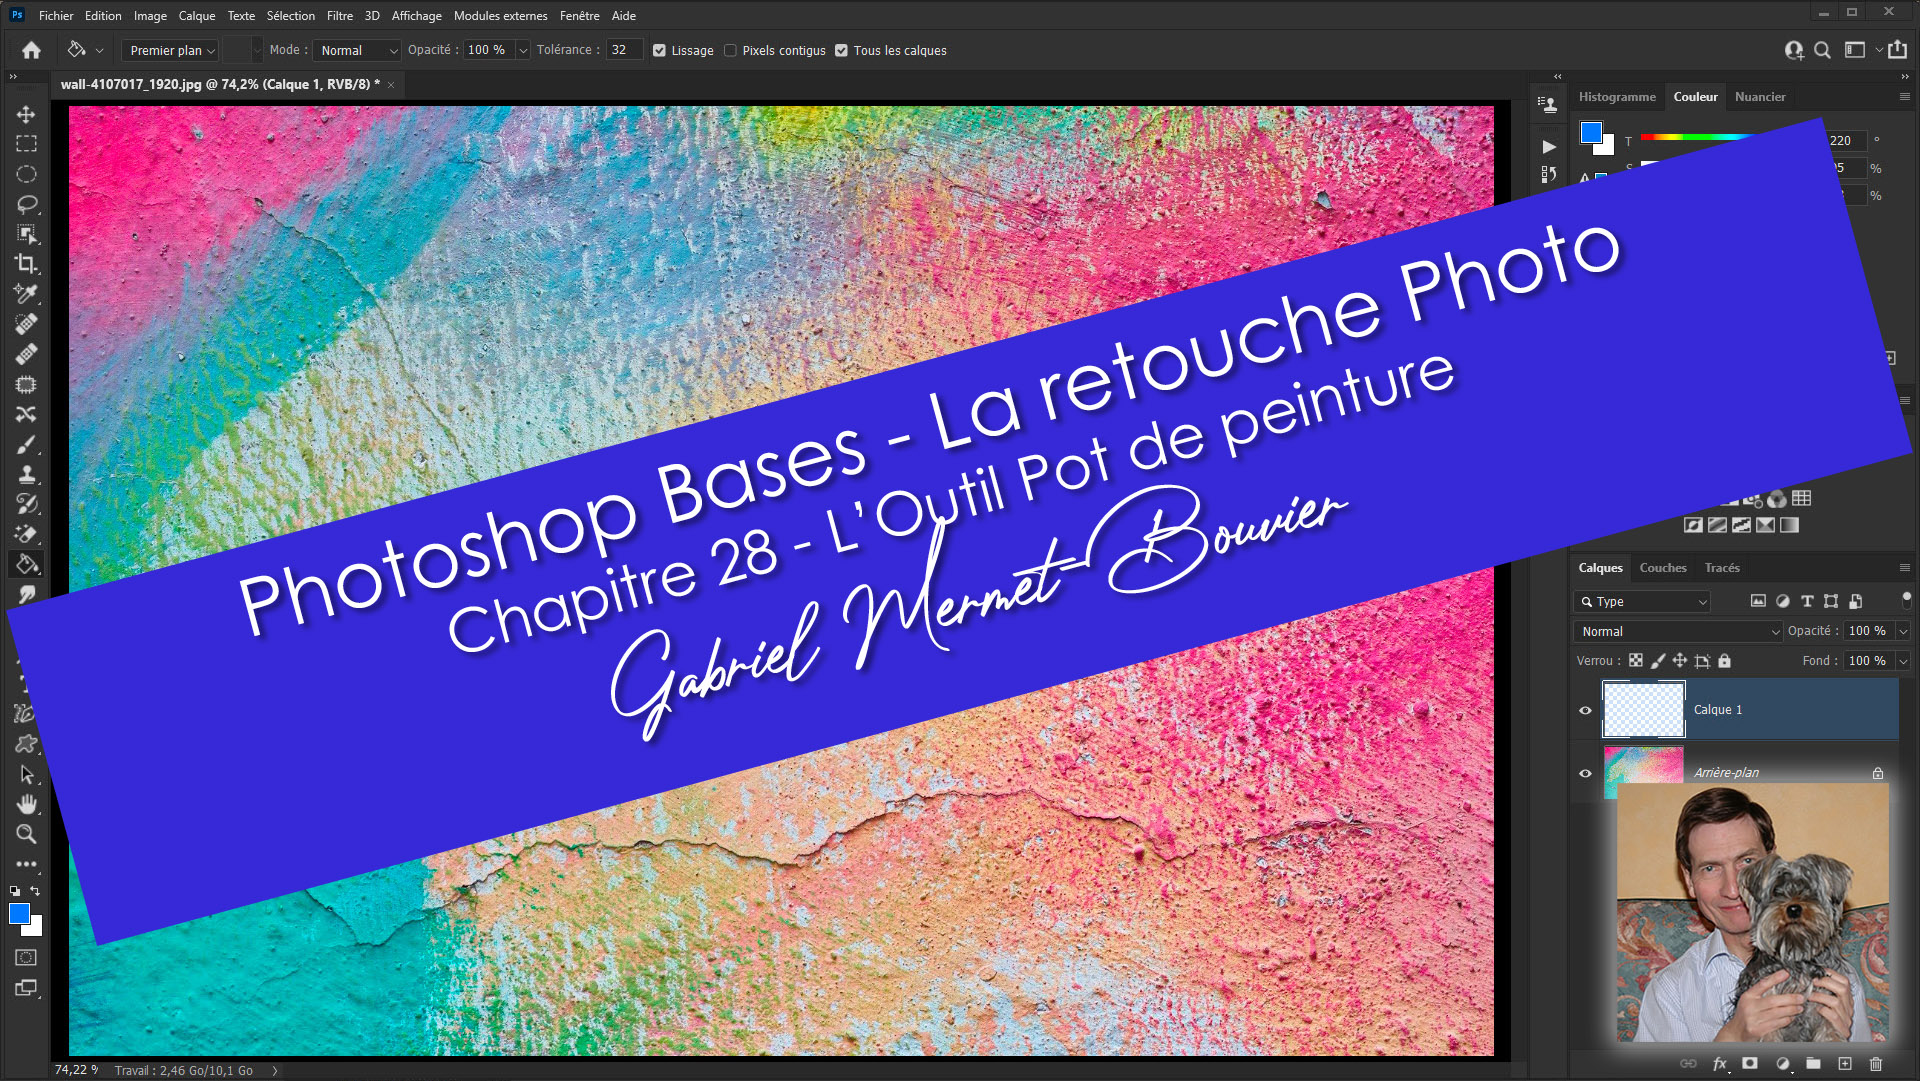
Task: Enable the Pixels contigus checkbox
Action: 730,50
